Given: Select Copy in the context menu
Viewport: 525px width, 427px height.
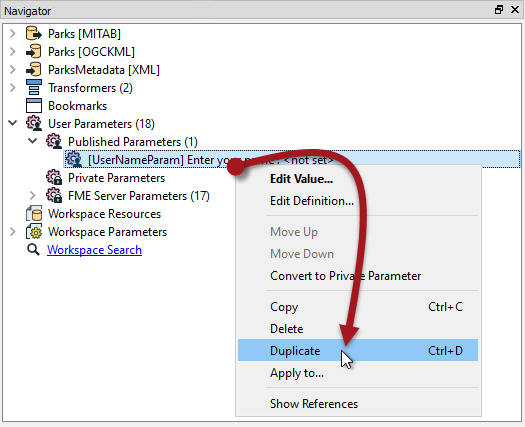Looking at the screenshot, I should [x=358, y=307].
